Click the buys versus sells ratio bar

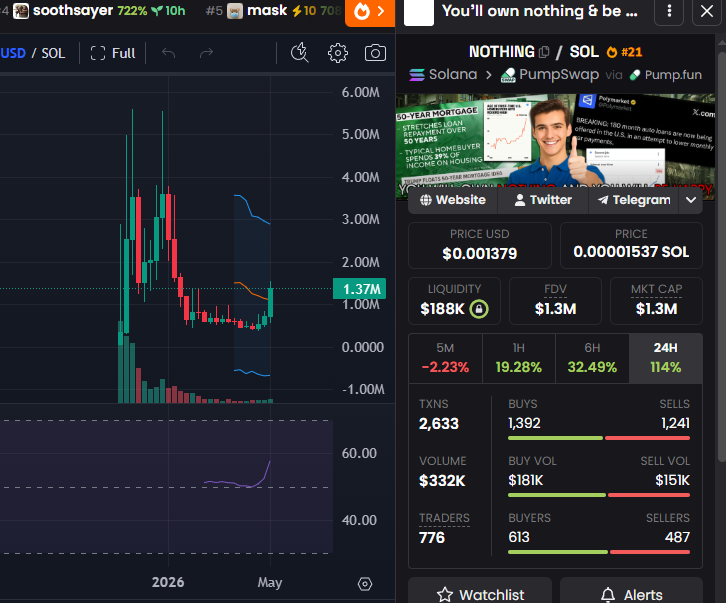click(x=599, y=438)
